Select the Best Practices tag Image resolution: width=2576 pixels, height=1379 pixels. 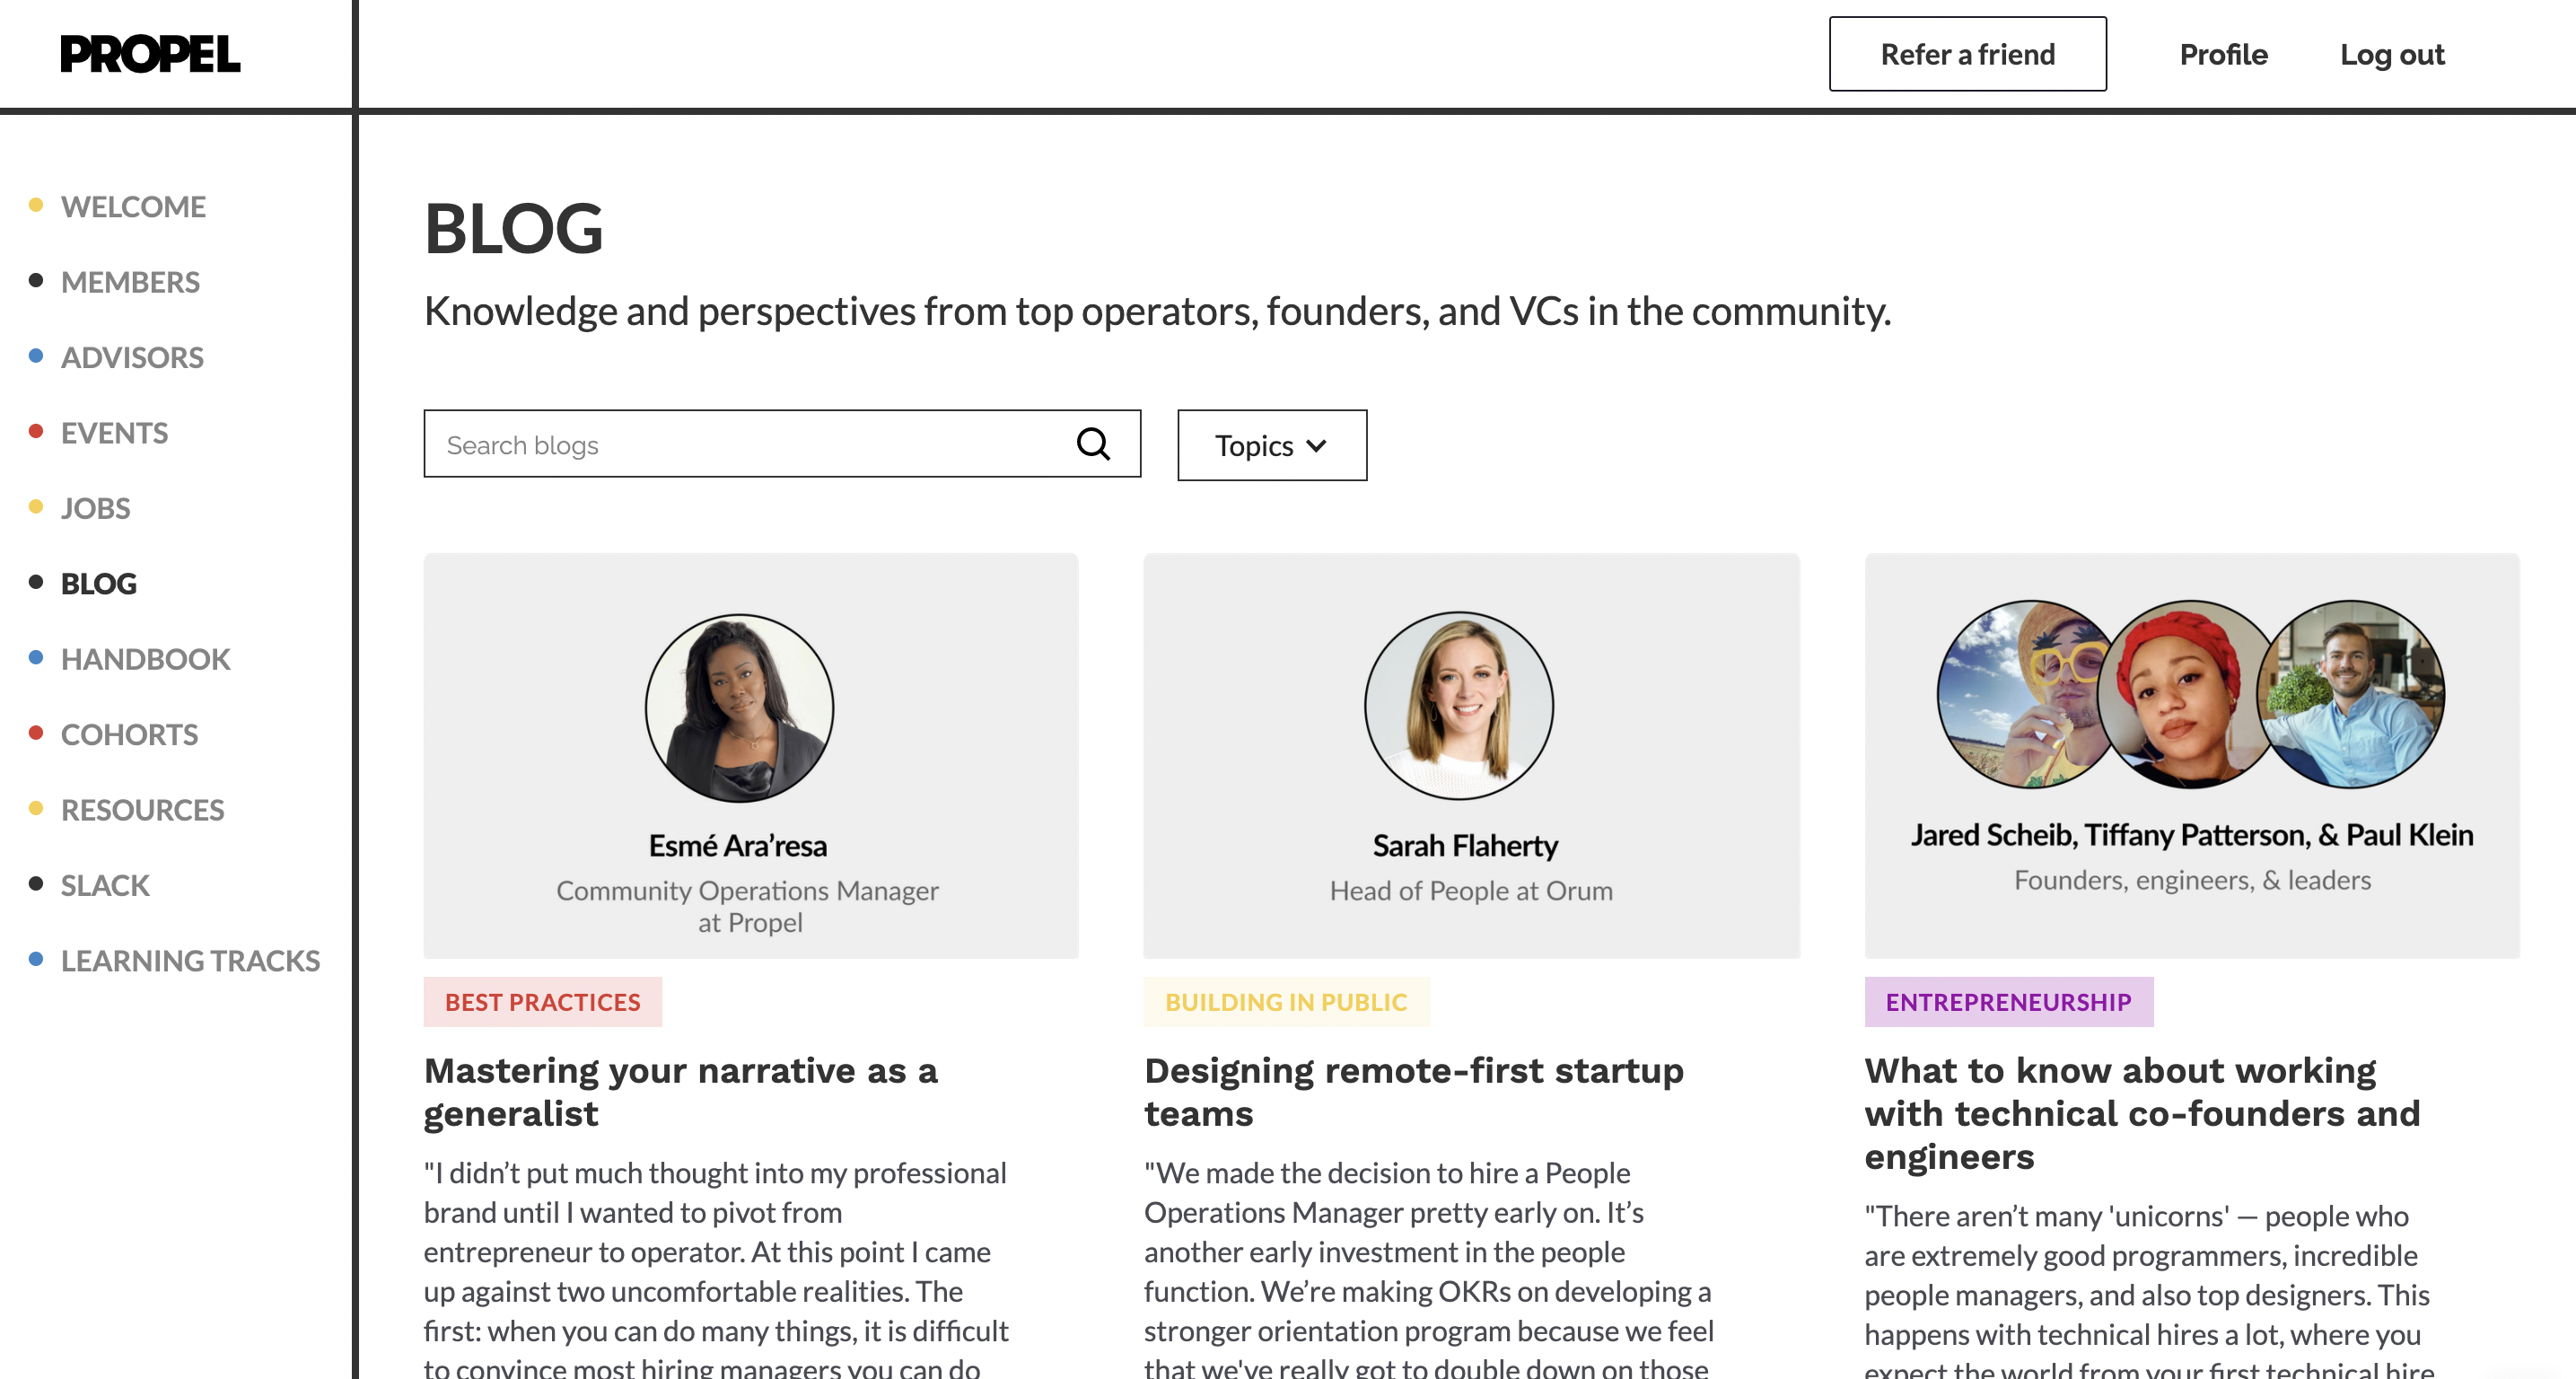(x=543, y=1002)
